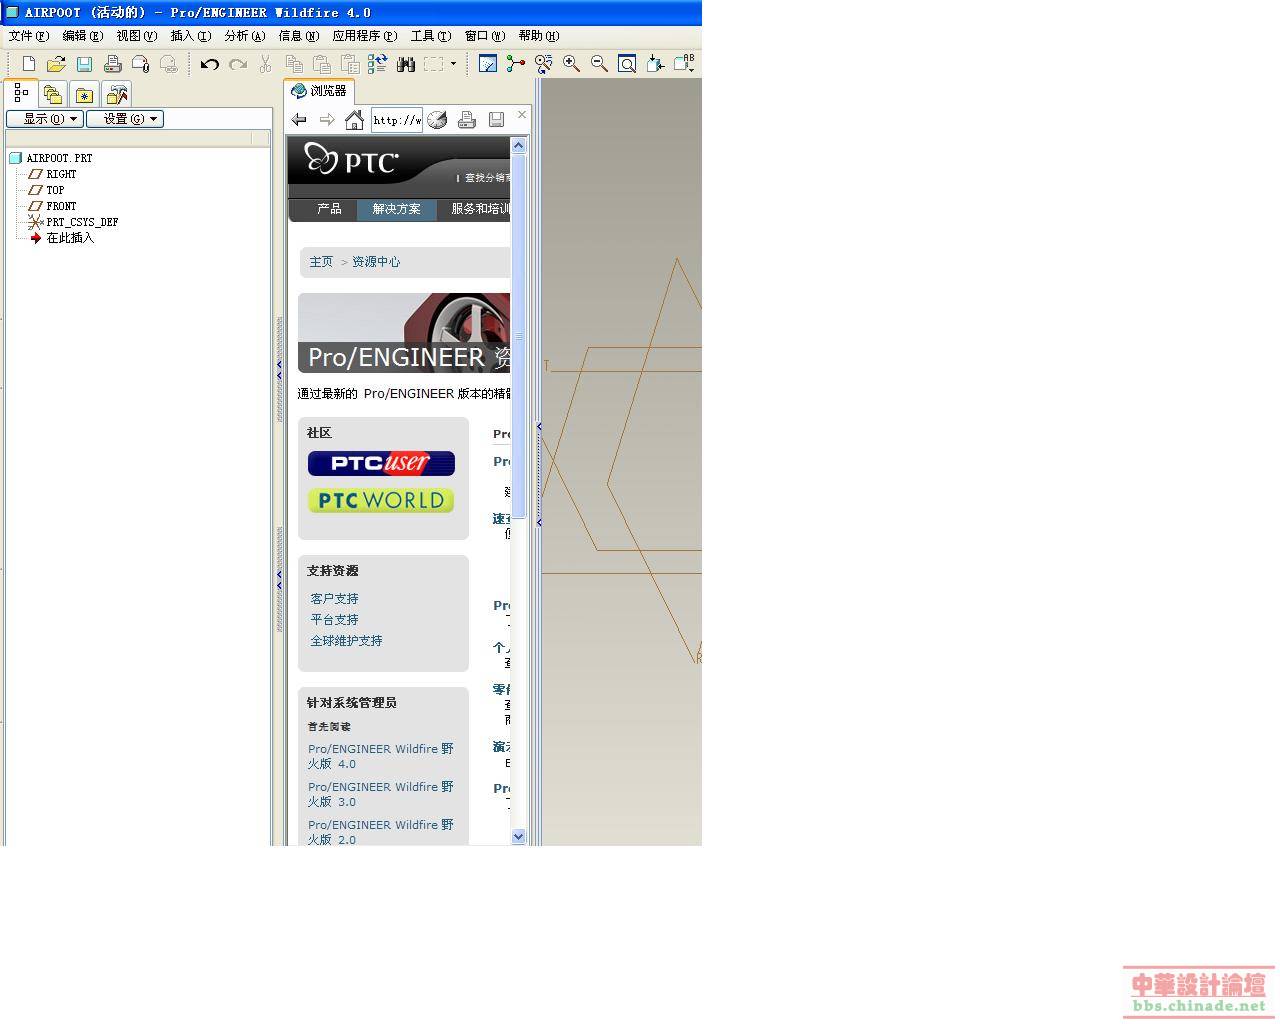Screen dimensions: 1280x1024
Task: Close the browser panel with X
Action: pyautogui.click(x=521, y=115)
